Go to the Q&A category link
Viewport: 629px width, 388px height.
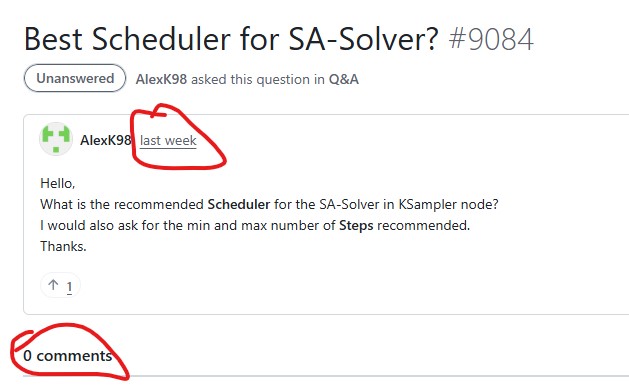344,79
